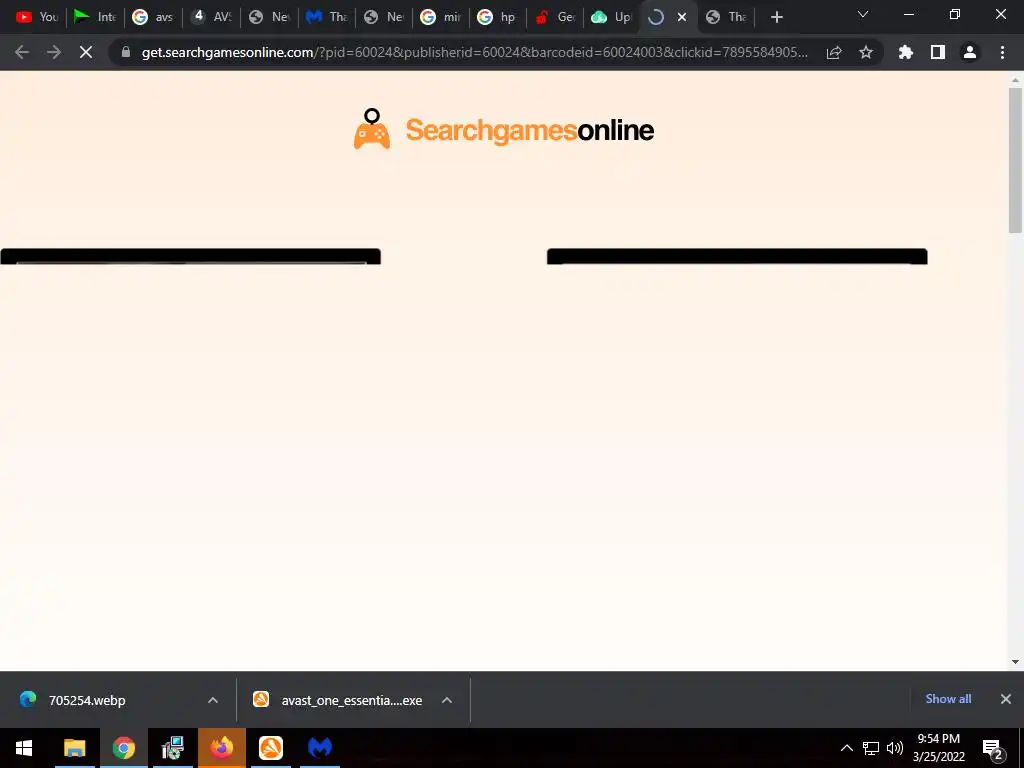The height and width of the screenshot is (768, 1024).
Task: Switch to the YouTube tab
Action: coord(37,17)
